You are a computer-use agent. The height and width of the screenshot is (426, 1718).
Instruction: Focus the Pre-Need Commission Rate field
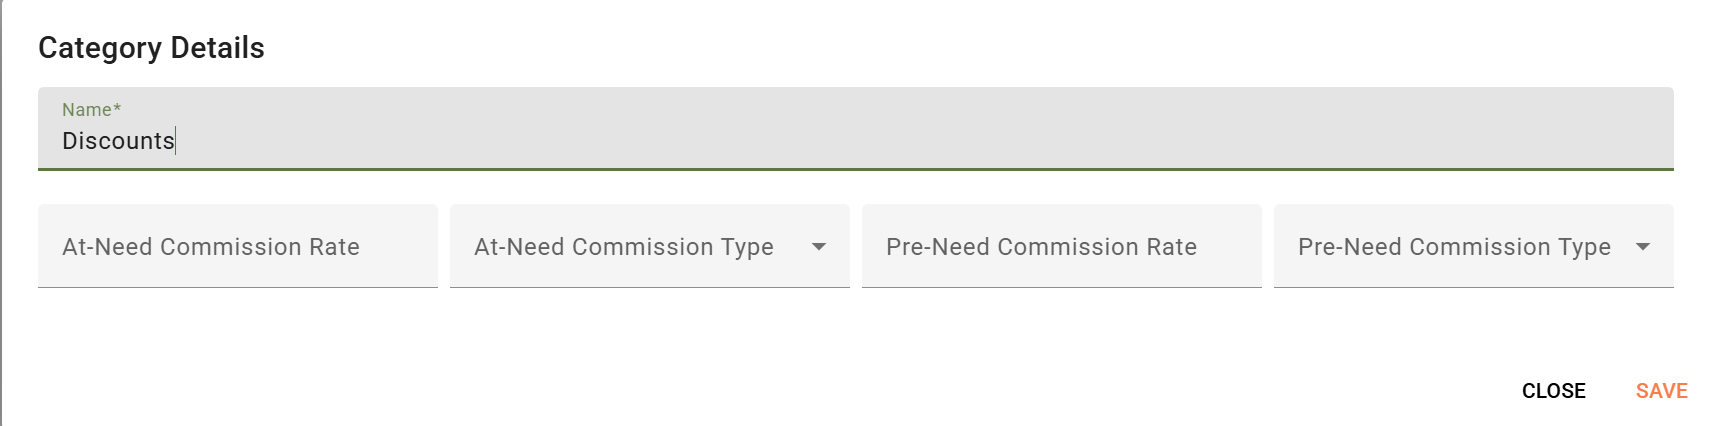(x=1062, y=247)
